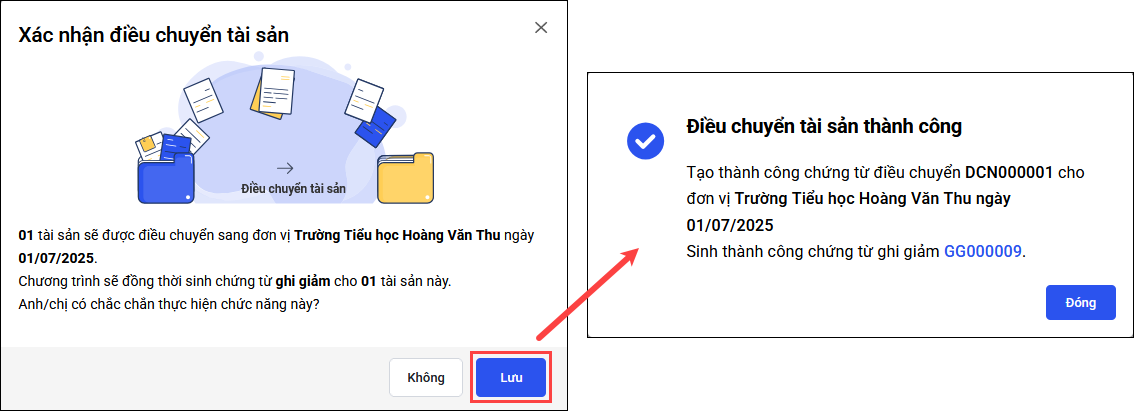This screenshot has width=1134, height=411.
Task: Click the Trường Tiểu học name in confirm dialog
Action: (x=398, y=237)
